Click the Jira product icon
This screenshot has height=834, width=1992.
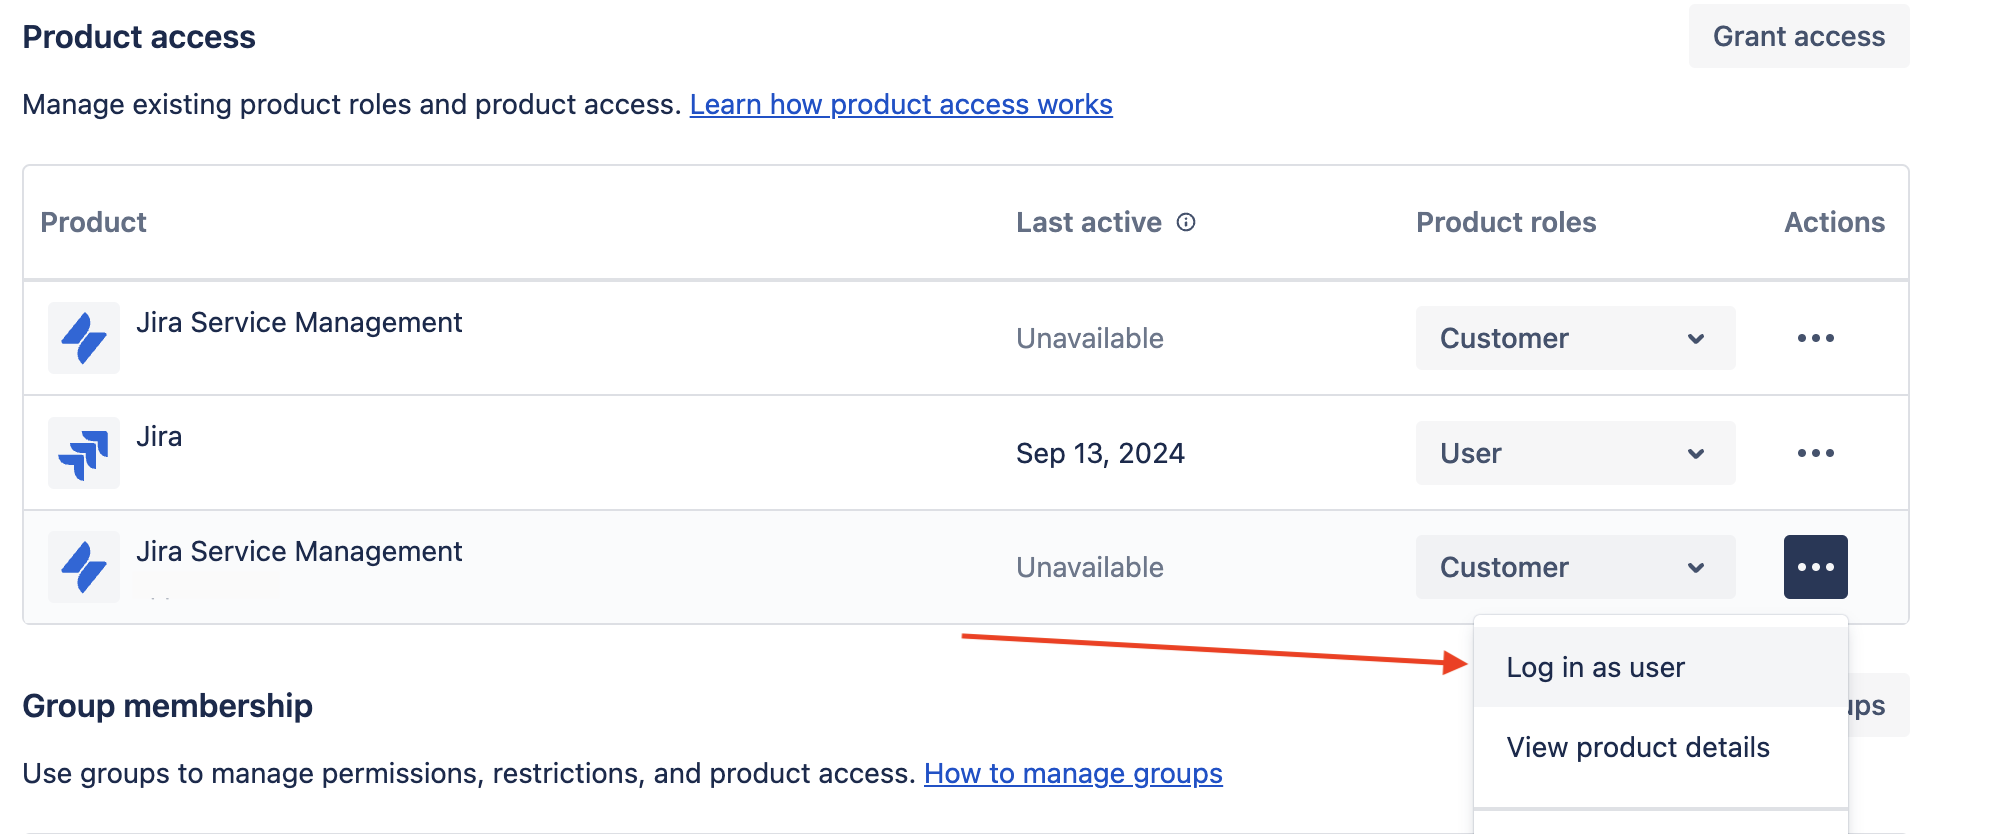tap(84, 453)
